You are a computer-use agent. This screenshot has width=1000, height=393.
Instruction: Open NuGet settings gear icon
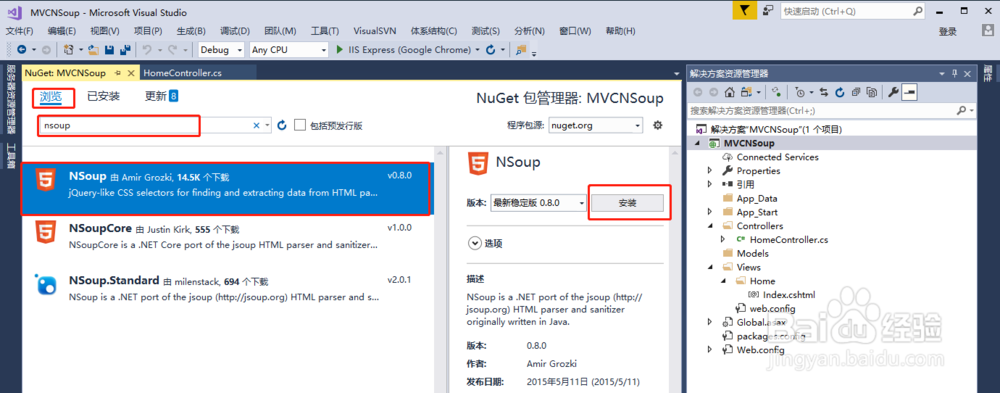click(x=658, y=125)
